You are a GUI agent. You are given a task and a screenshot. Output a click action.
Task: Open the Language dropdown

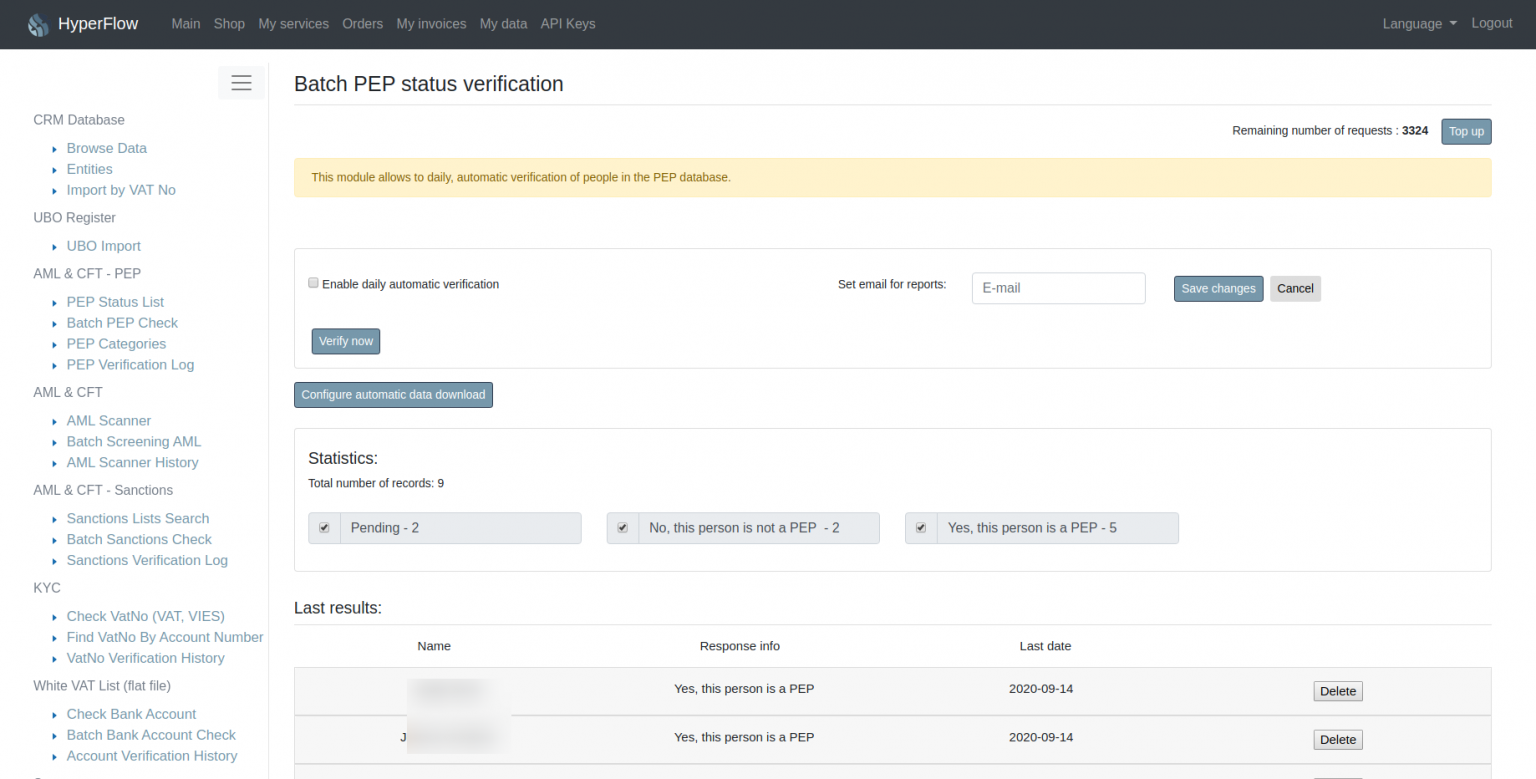1417,23
